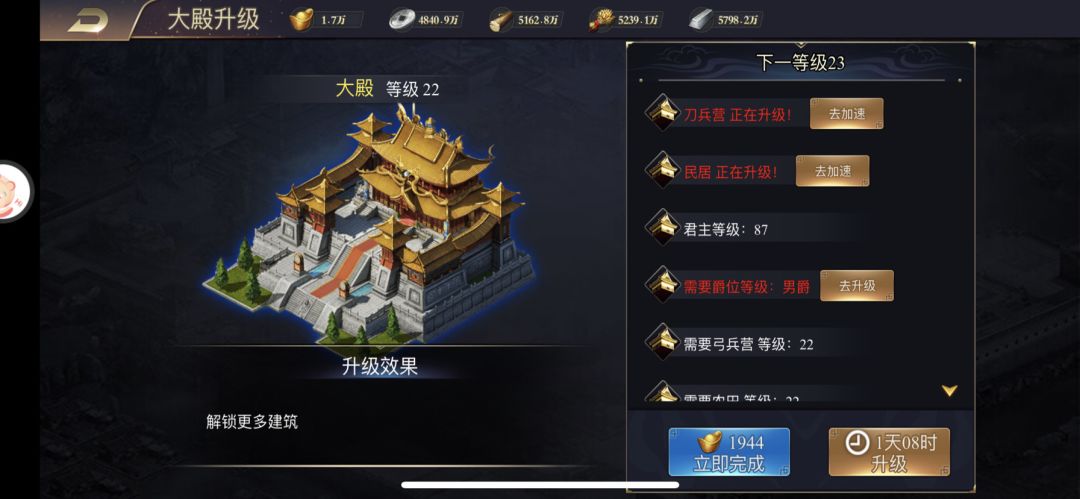Tap the 下一等级23 panel header
The height and width of the screenshot is (499, 1080).
[800, 63]
